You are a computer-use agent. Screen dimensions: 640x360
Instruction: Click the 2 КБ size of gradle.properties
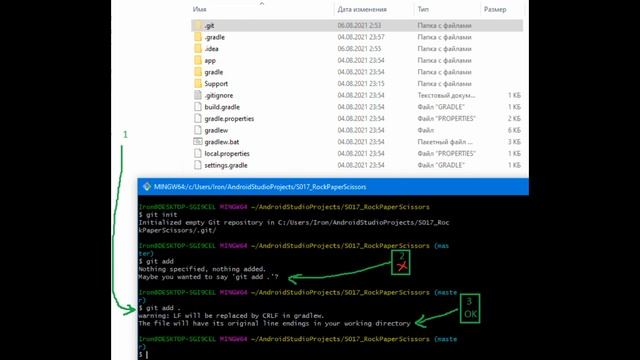click(x=514, y=118)
